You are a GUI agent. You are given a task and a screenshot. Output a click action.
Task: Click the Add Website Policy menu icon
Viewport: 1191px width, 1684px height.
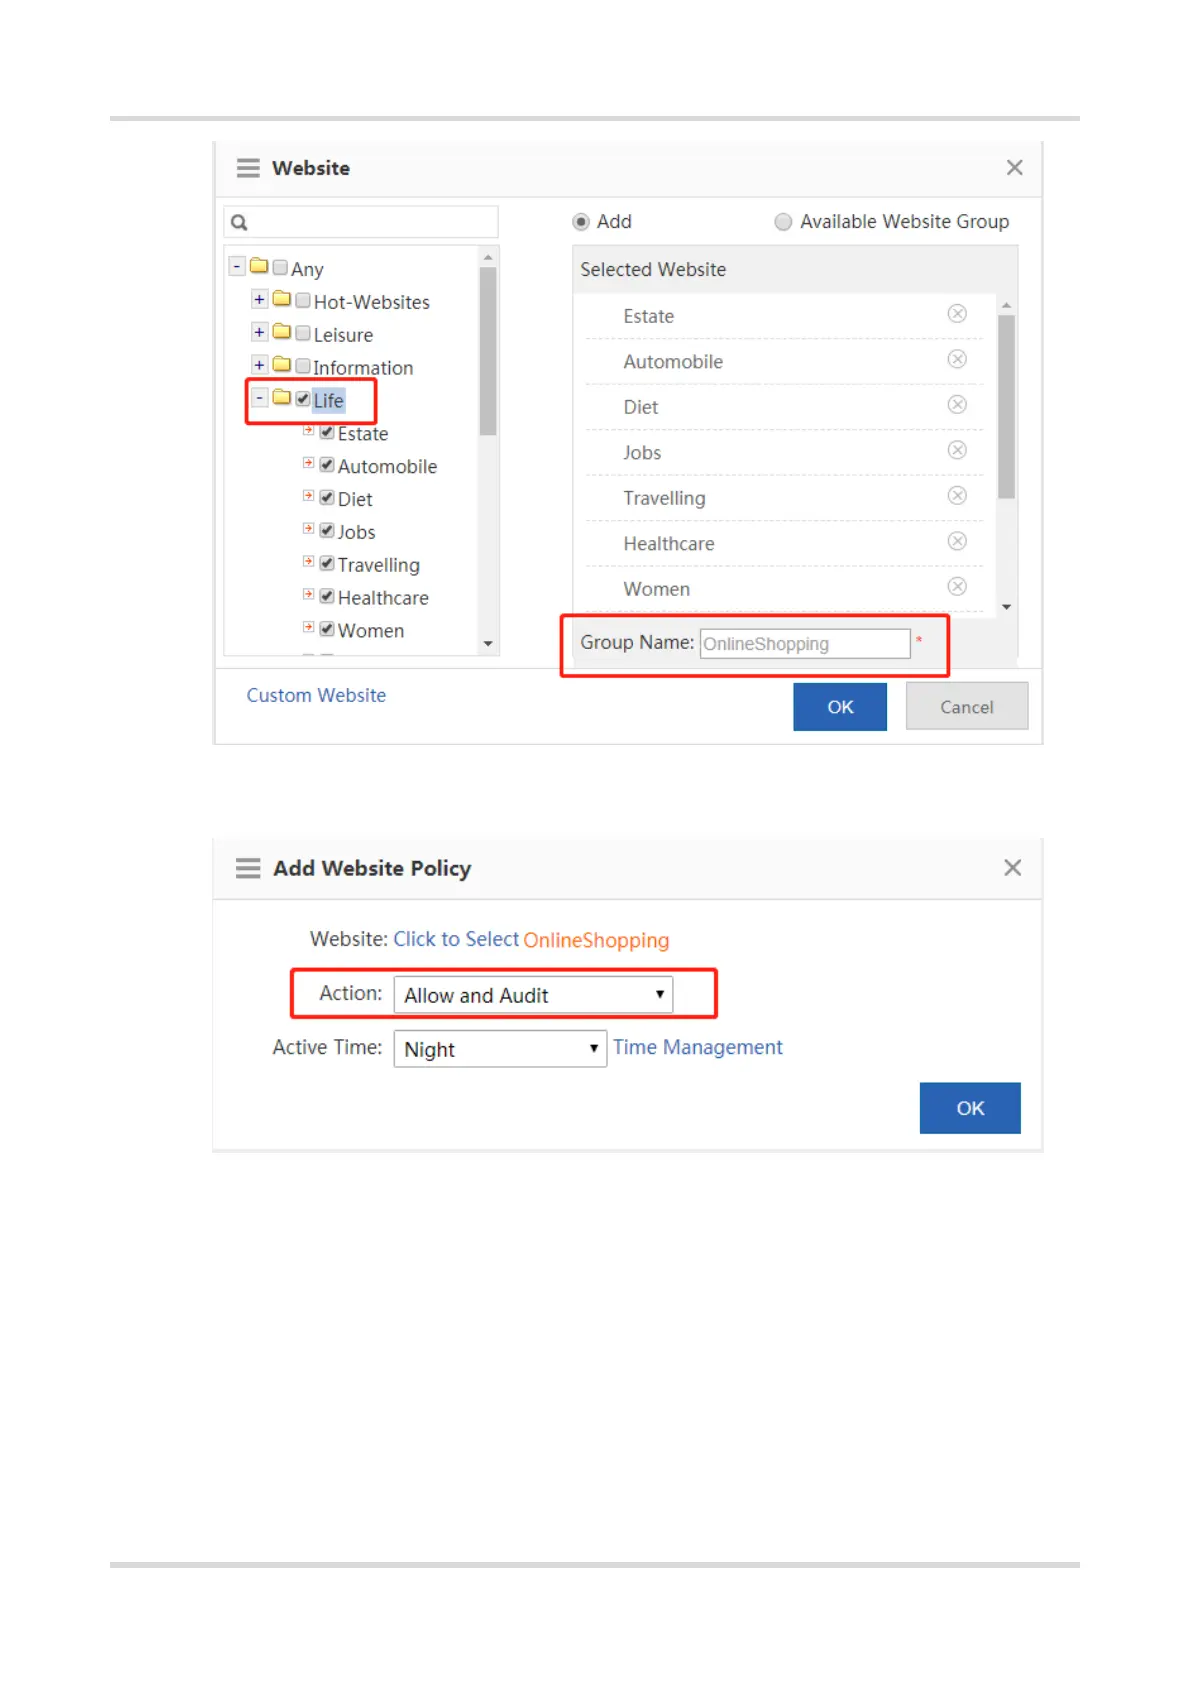coord(248,868)
